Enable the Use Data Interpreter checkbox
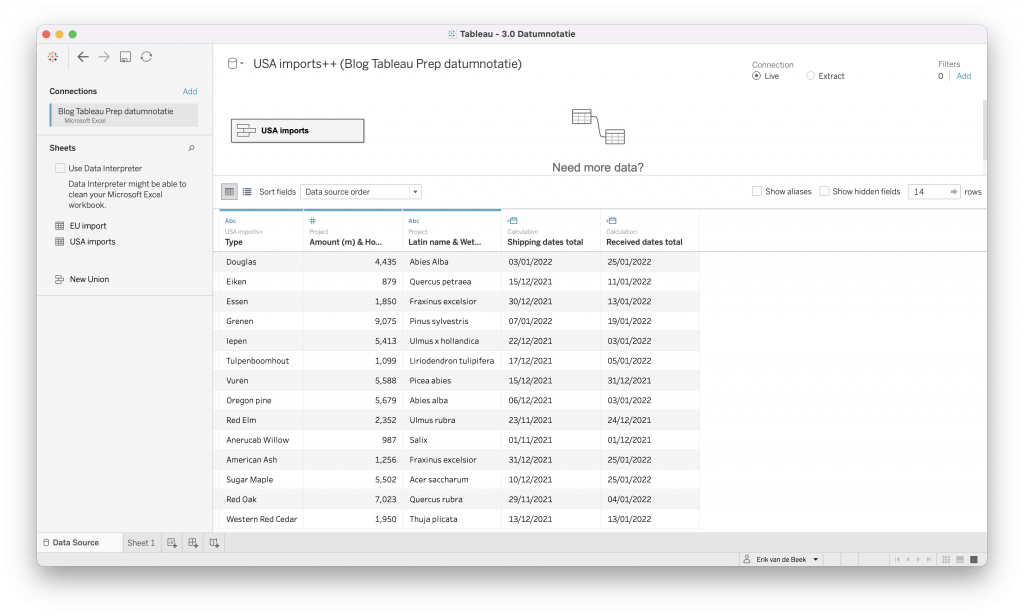The height and width of the screenshot is (615, 1024). [x=61, y=169]
